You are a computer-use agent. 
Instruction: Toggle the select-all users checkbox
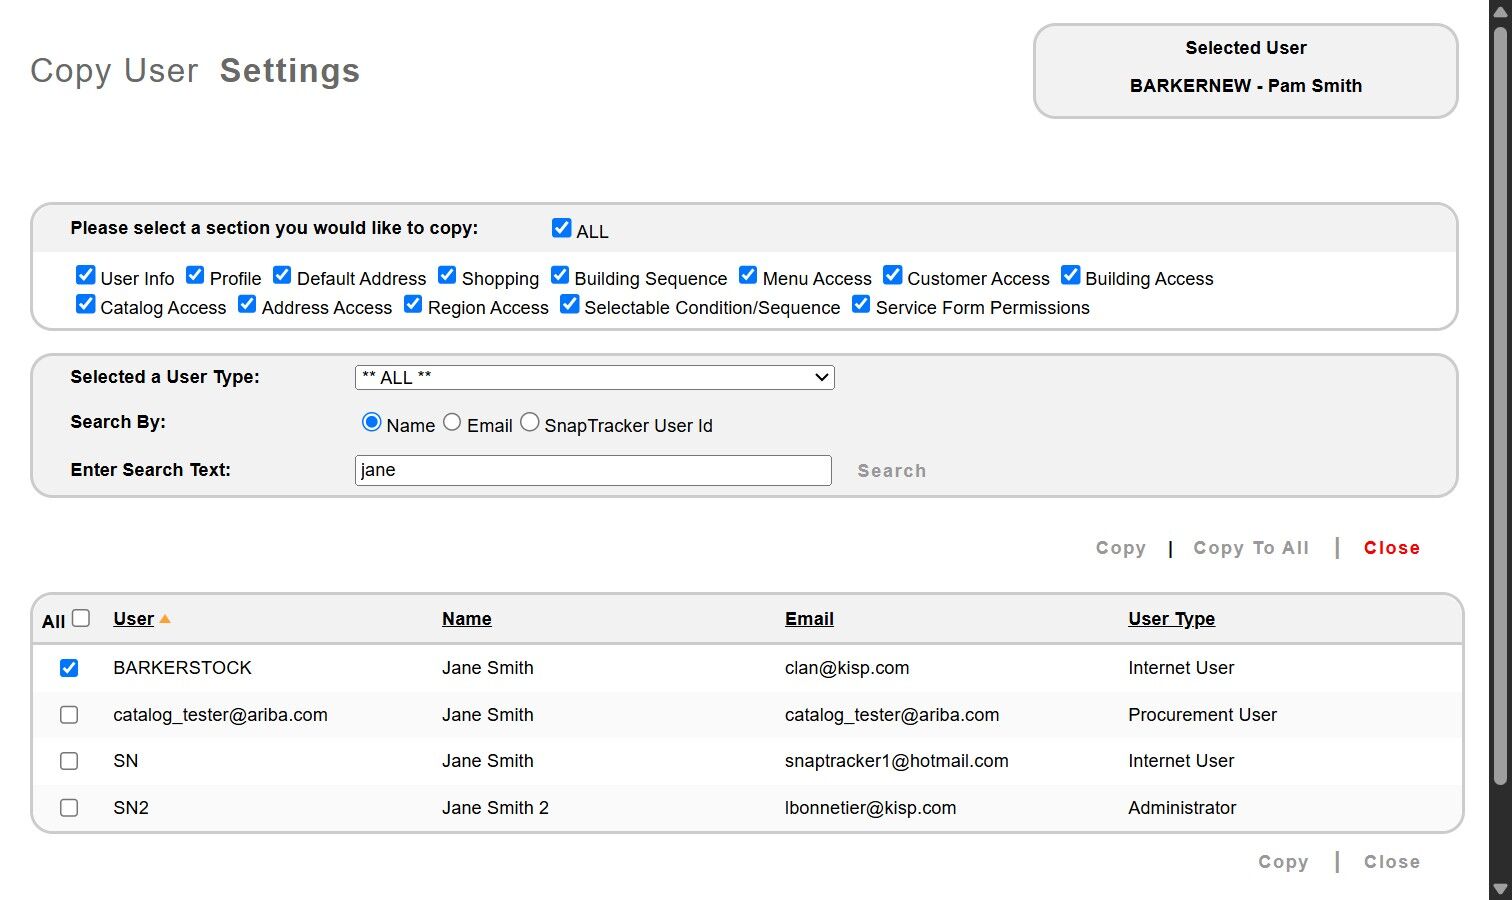[x=81, y=618]
